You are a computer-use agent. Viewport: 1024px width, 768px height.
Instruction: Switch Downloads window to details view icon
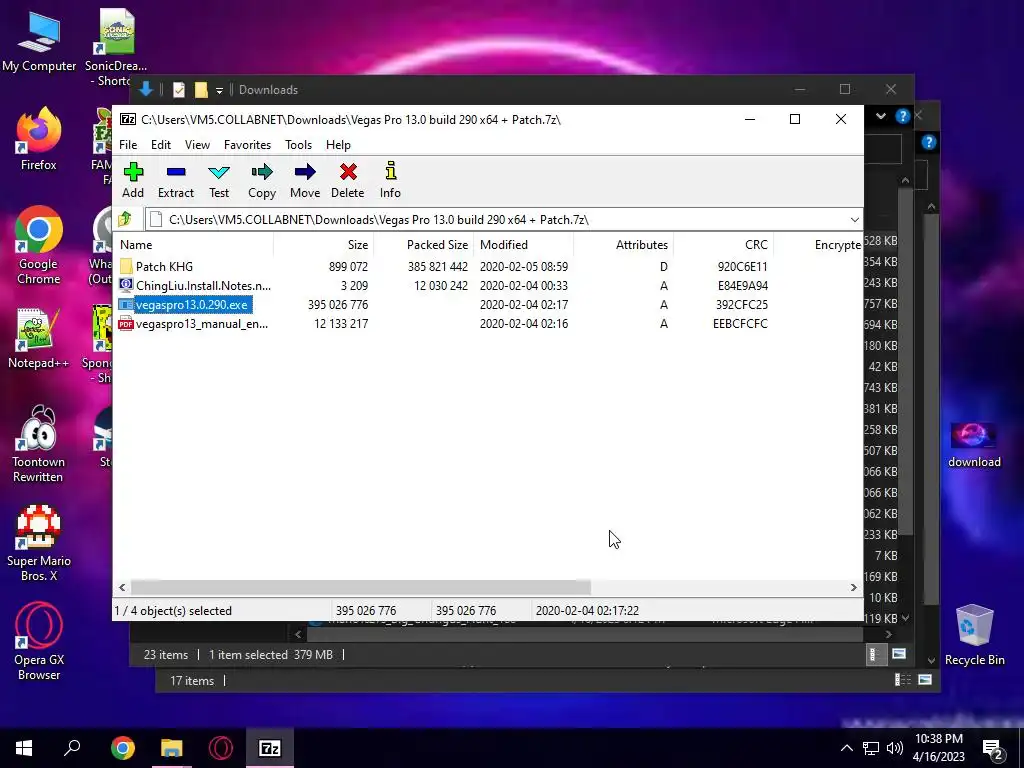tap(874, 654)
